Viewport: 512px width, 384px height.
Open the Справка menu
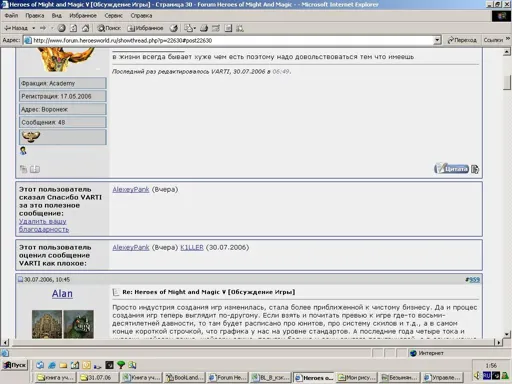(141, 15)
